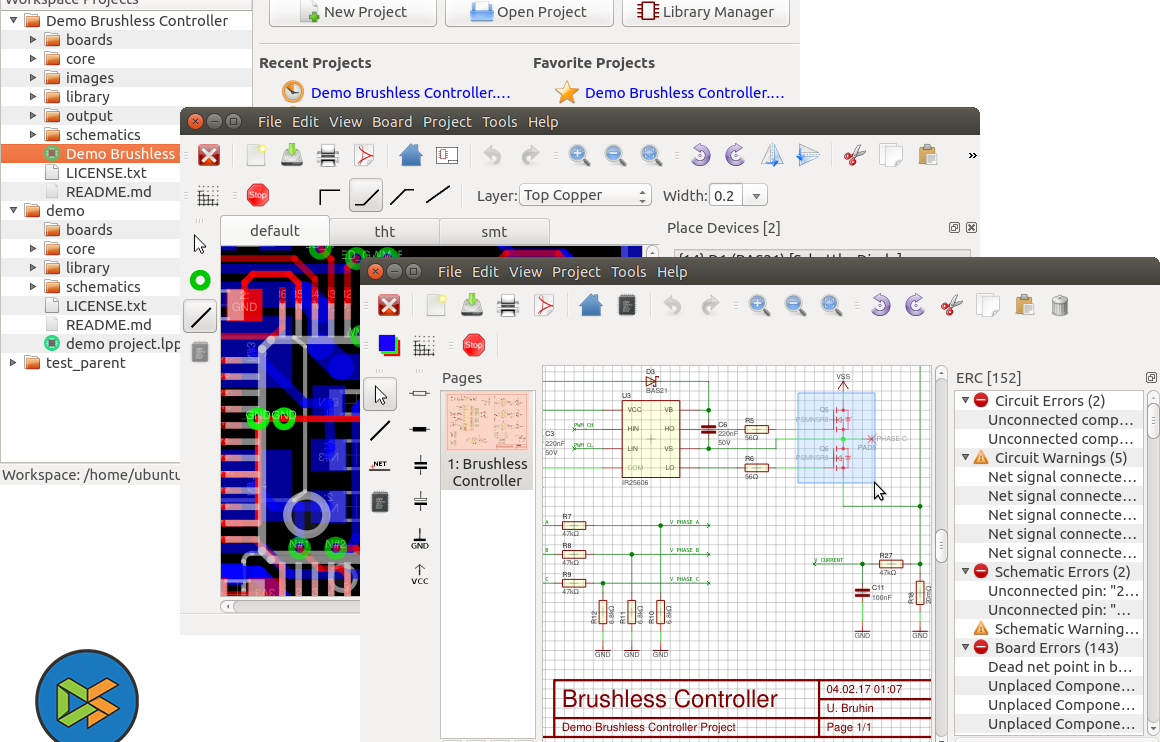The width and height of the screenshot is (1160, 742).
Task: Open the Board menu in board editor
Action: coord(392,122)
